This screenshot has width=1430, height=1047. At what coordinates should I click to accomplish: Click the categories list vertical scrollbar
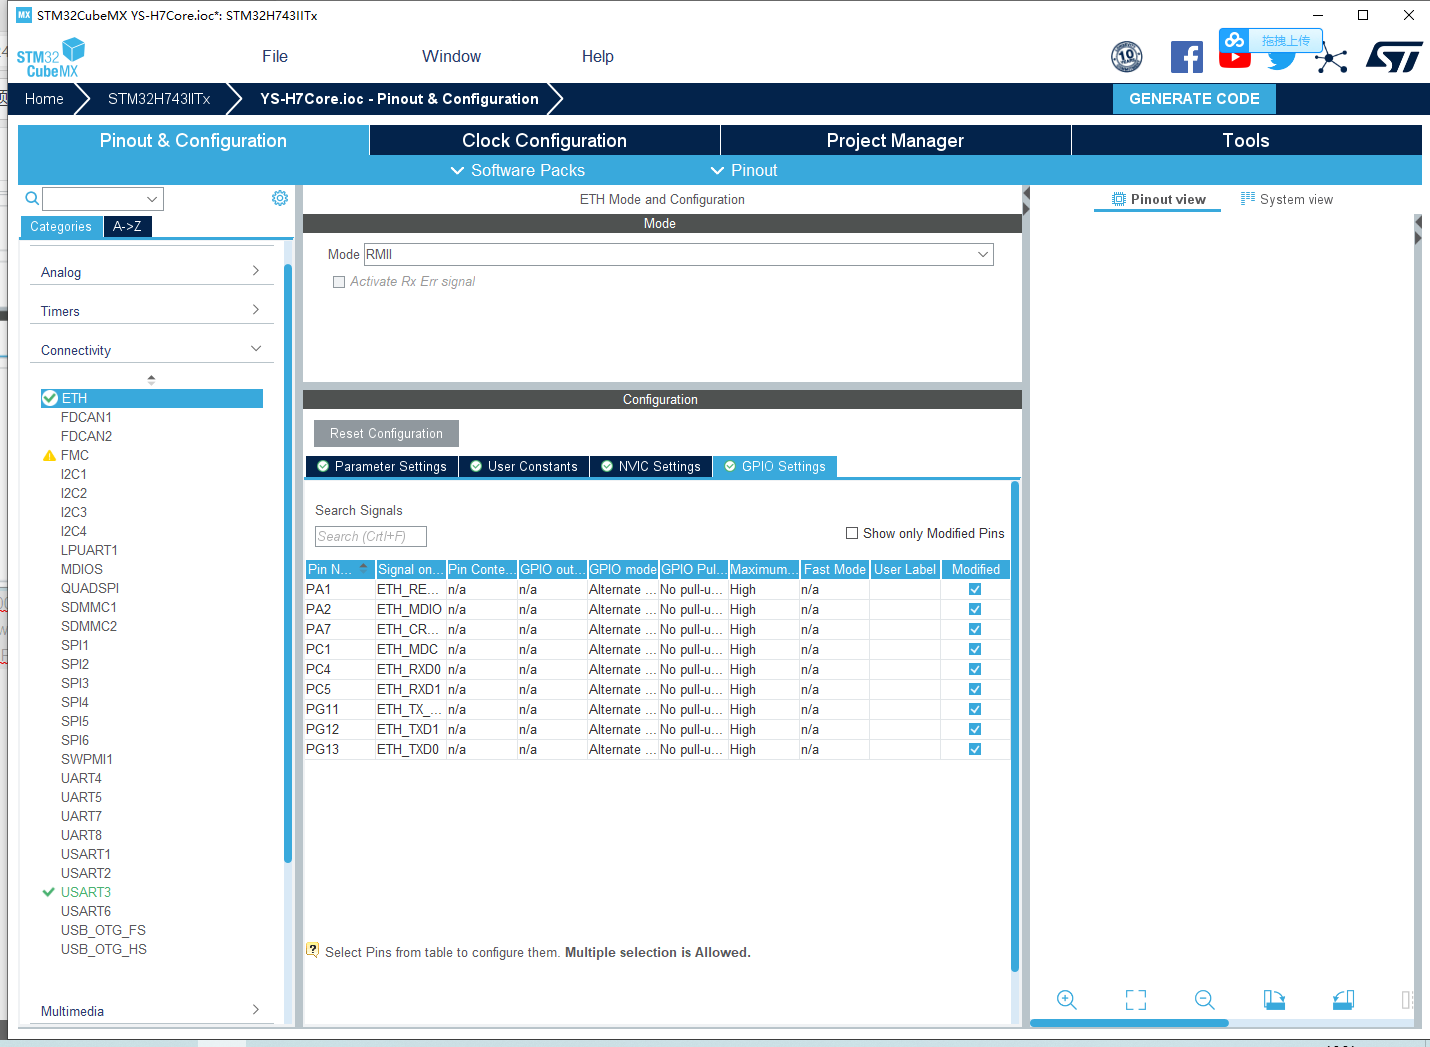pyautogui.click(x=288, y=563)
